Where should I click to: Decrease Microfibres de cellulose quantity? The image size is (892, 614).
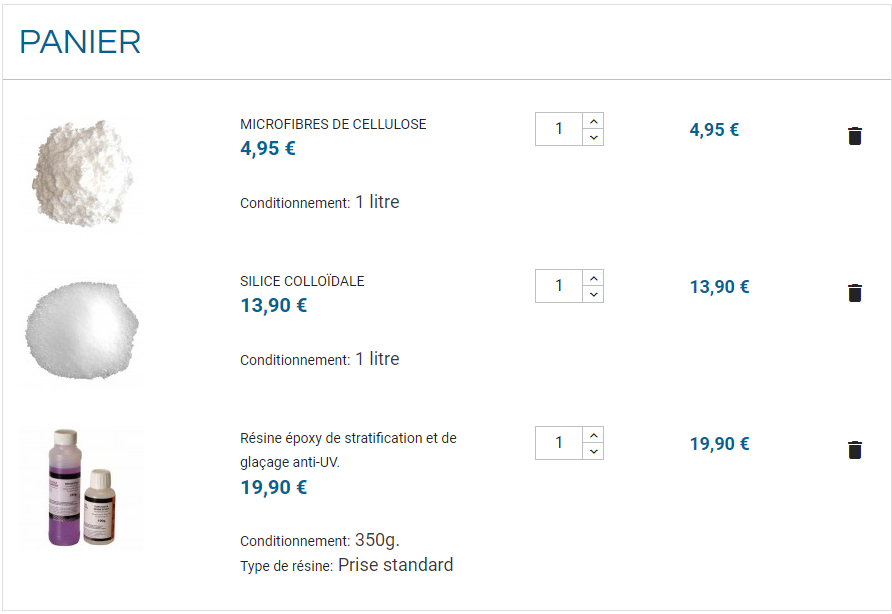pyautogui.click(x=593, y=137)
